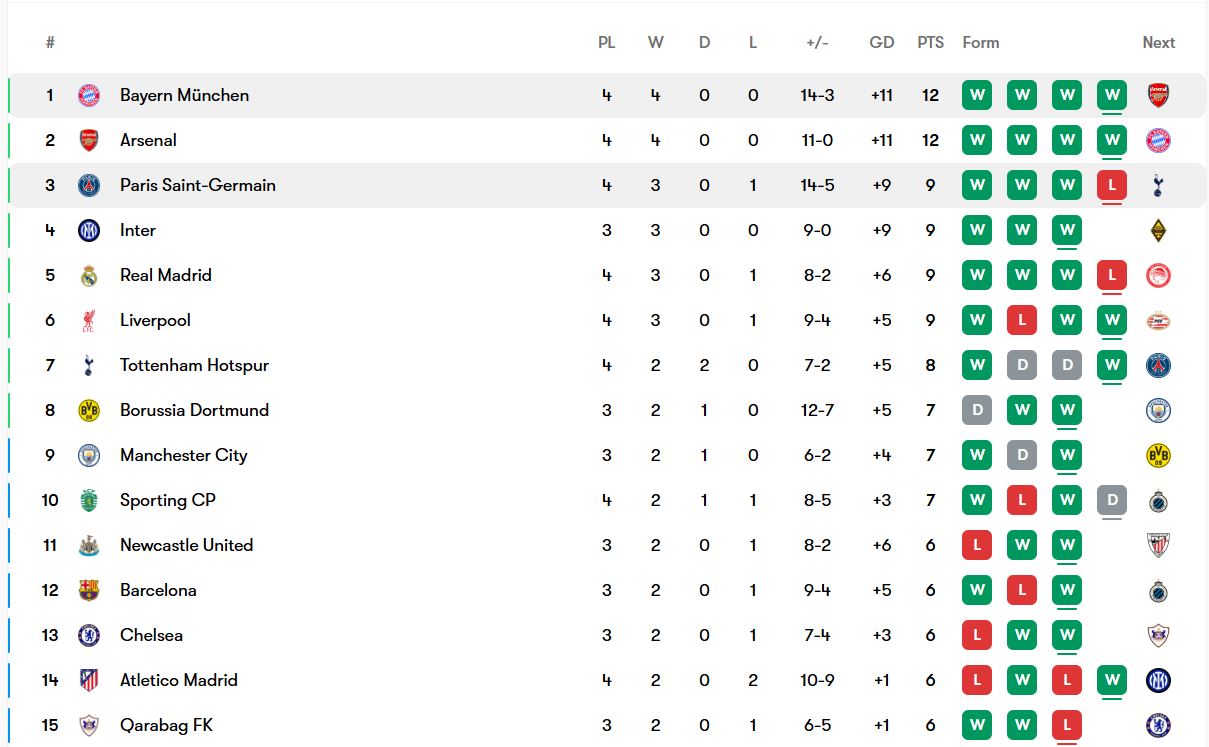
Task: Open Paris Saint-Germain's next opponent Tottenham icon
Action: coord(1158,186)
